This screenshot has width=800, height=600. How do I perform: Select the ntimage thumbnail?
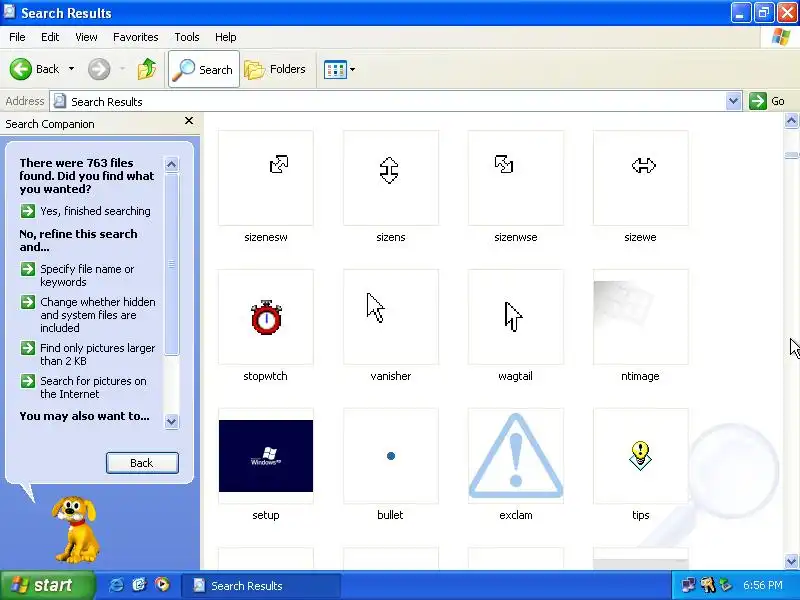pyautogui.click(x=641, y=317)
